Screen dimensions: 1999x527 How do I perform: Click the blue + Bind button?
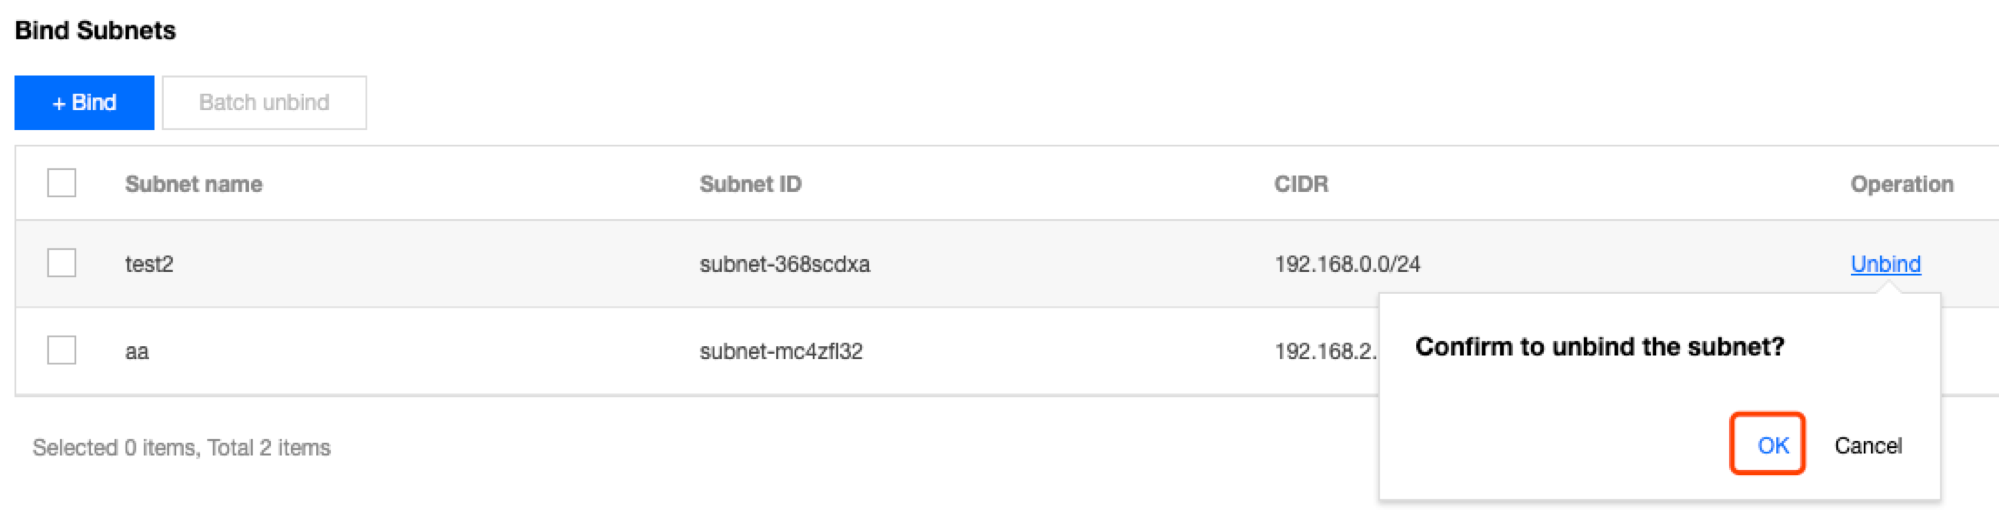pos(84,103)
